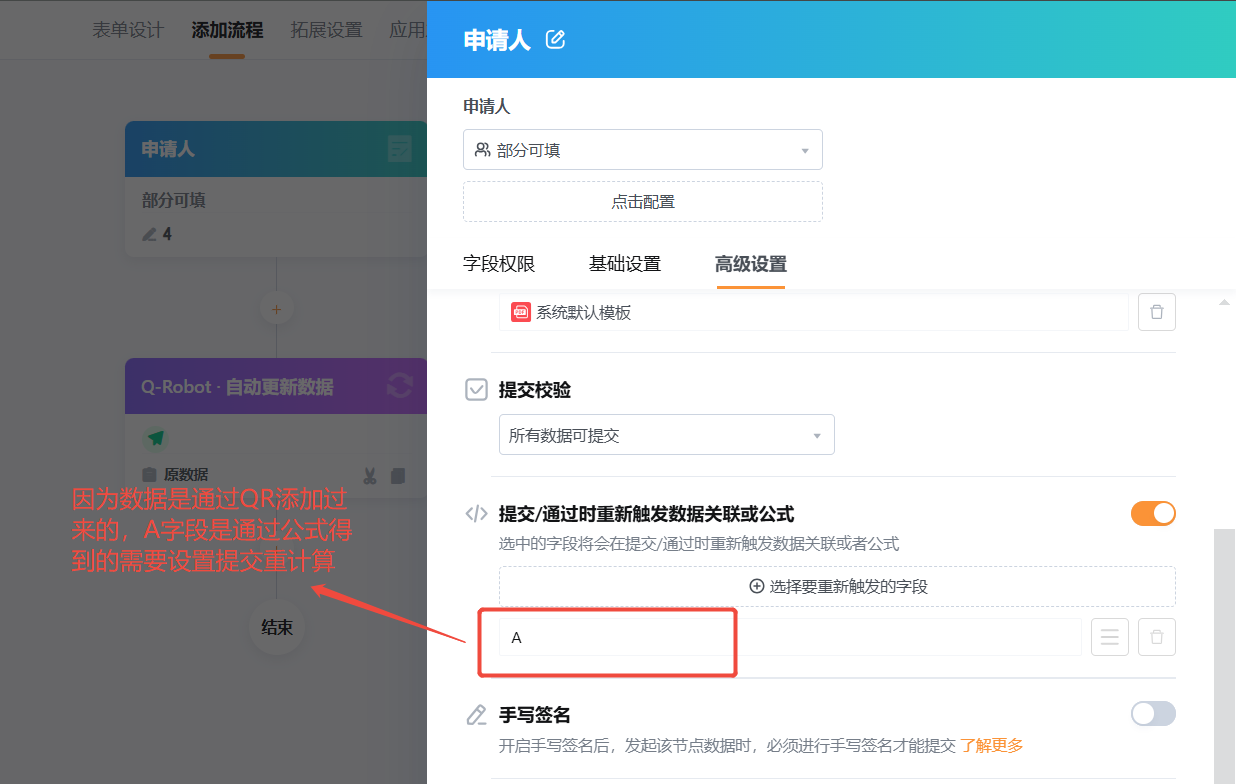1236x784 pixels.
Task: Select the 申请人 flow node header
Action: (x=276, y=149)
